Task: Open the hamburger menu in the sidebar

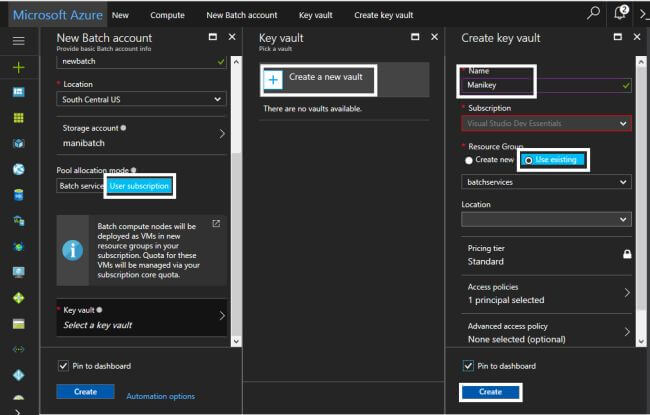Action: [x=19, y=41]
